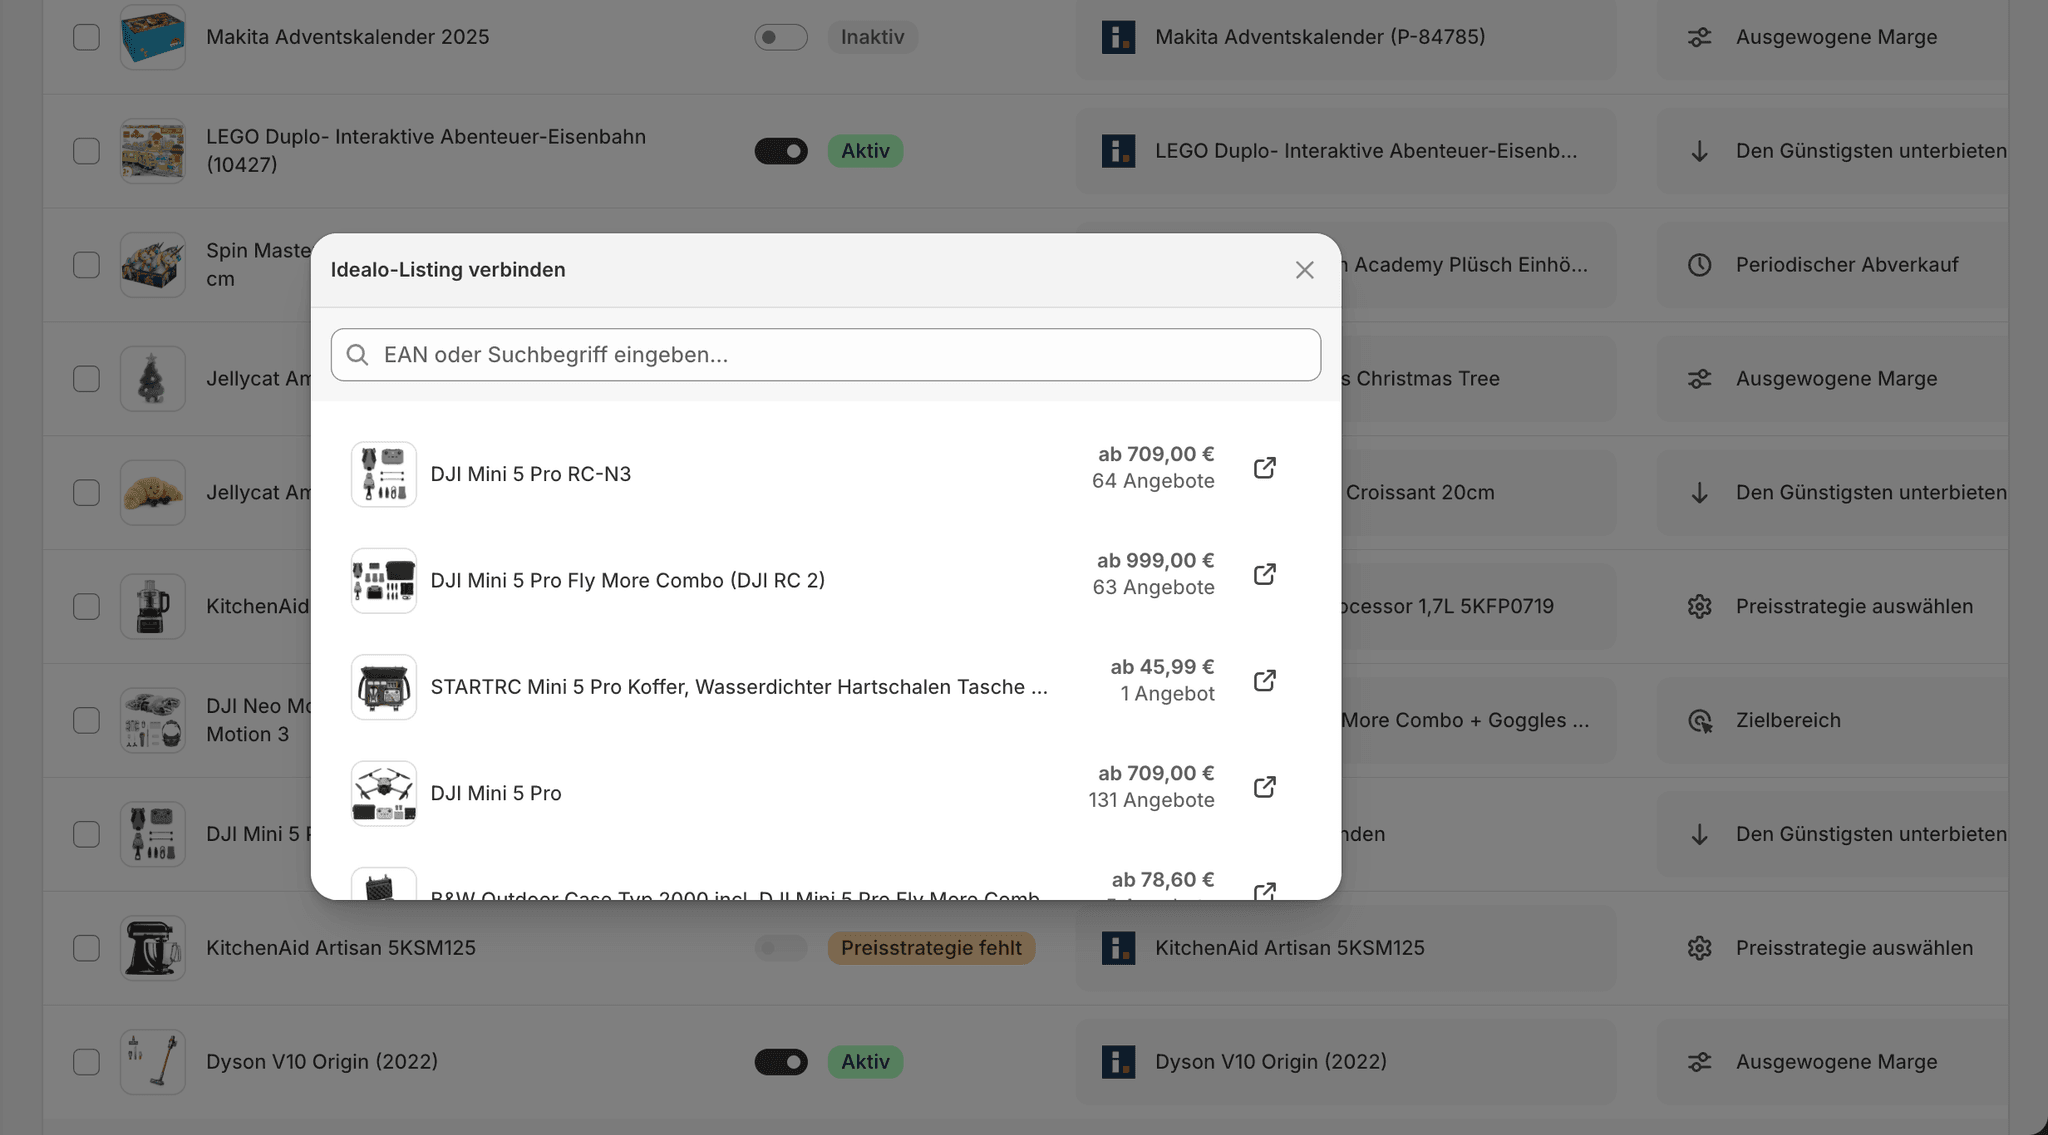
Task: Click idealo logo in LEGO Duplo listing
Action: coord(1118,151)
